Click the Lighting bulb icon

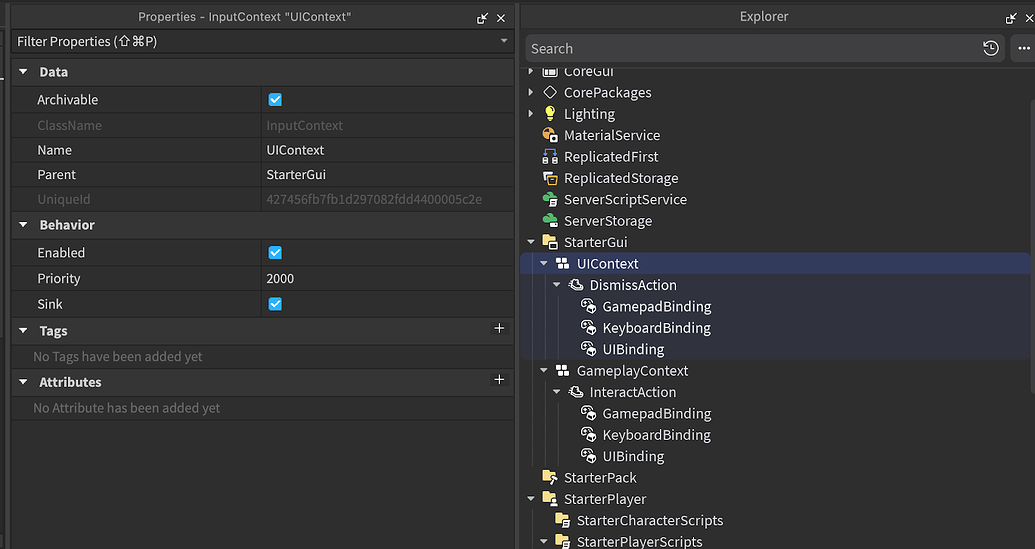(x=550, y=113)
